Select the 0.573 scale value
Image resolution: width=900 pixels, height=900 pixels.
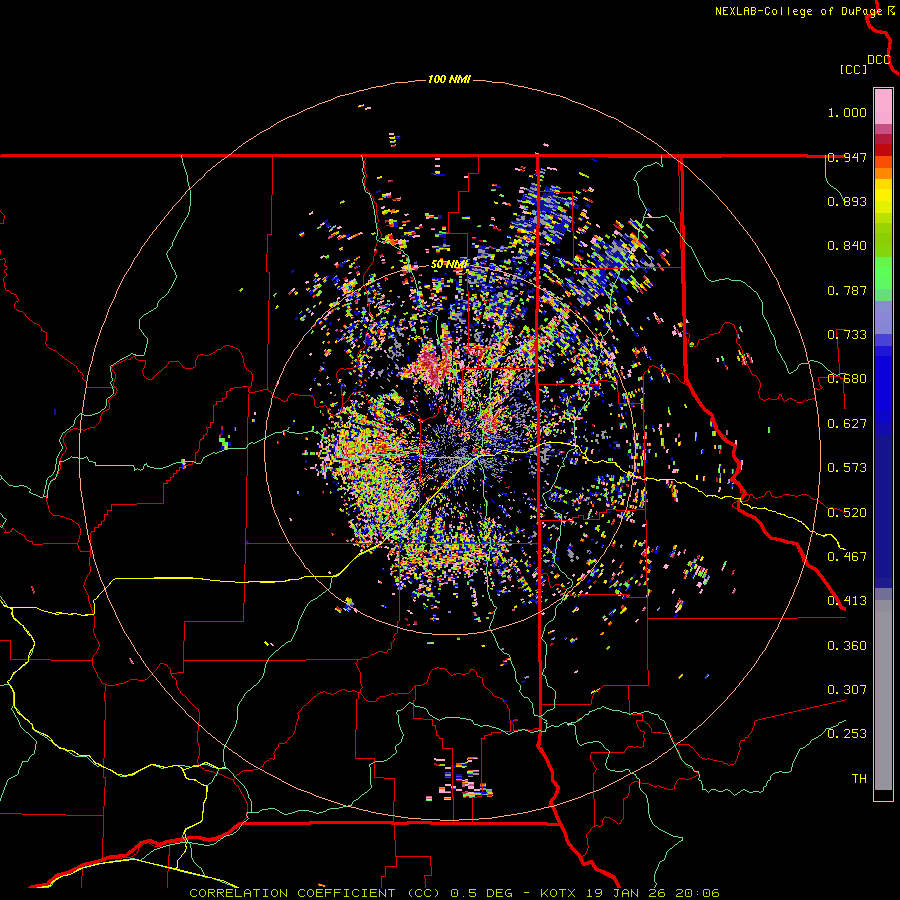[x=847, y=468]
